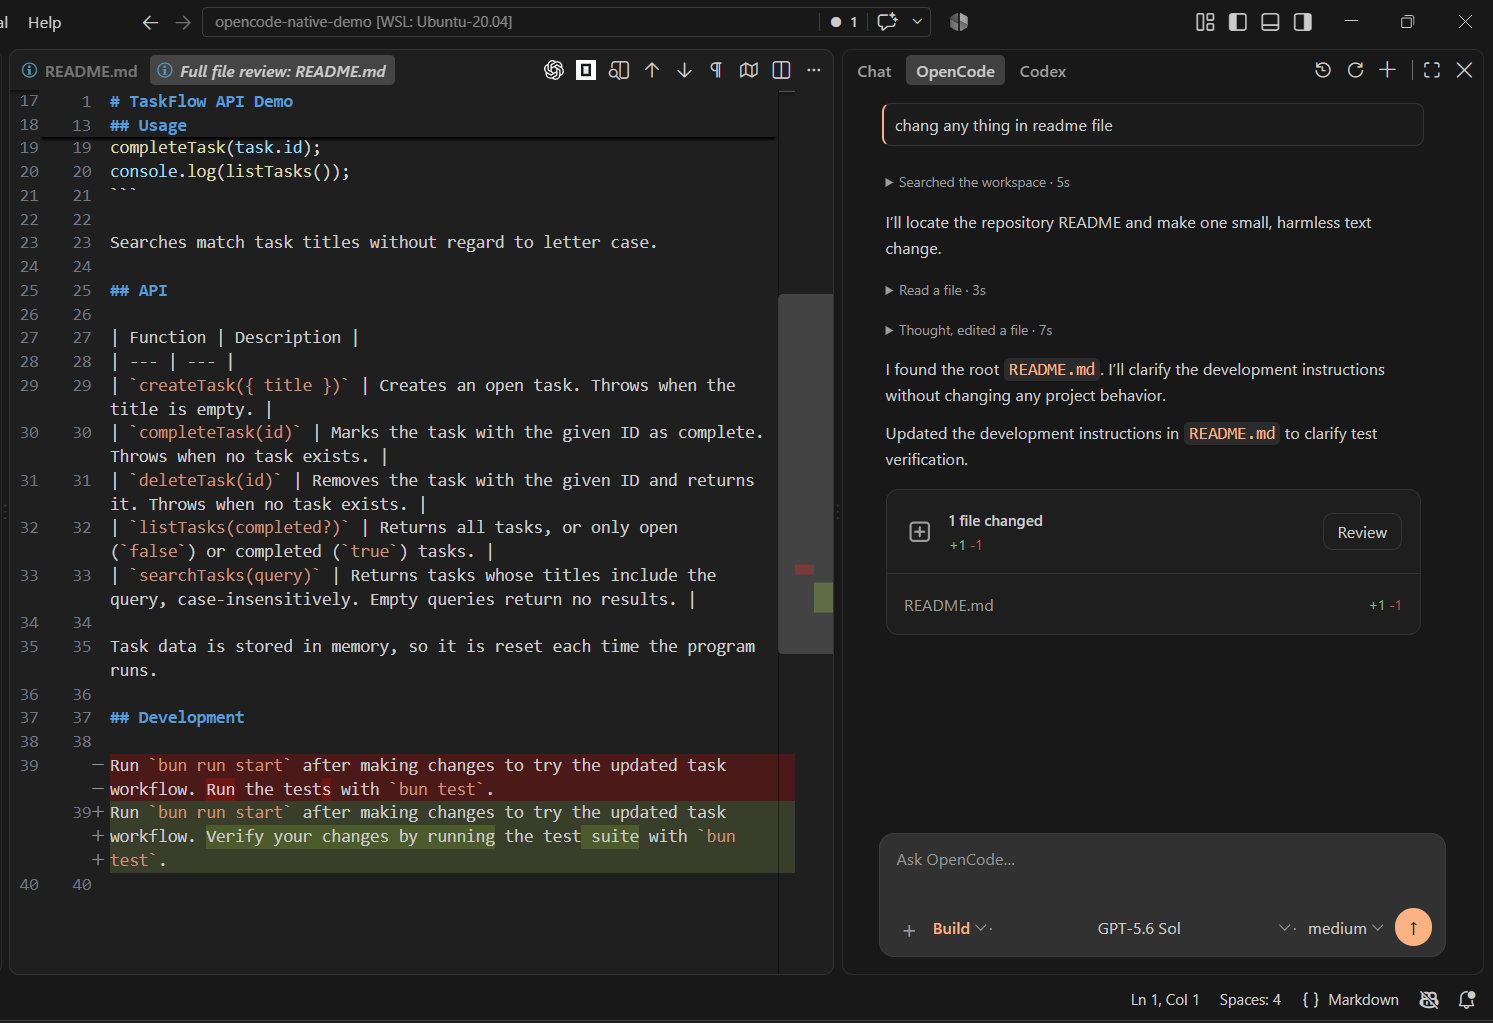Click the plus attach icon beside Build

(909, 930)
